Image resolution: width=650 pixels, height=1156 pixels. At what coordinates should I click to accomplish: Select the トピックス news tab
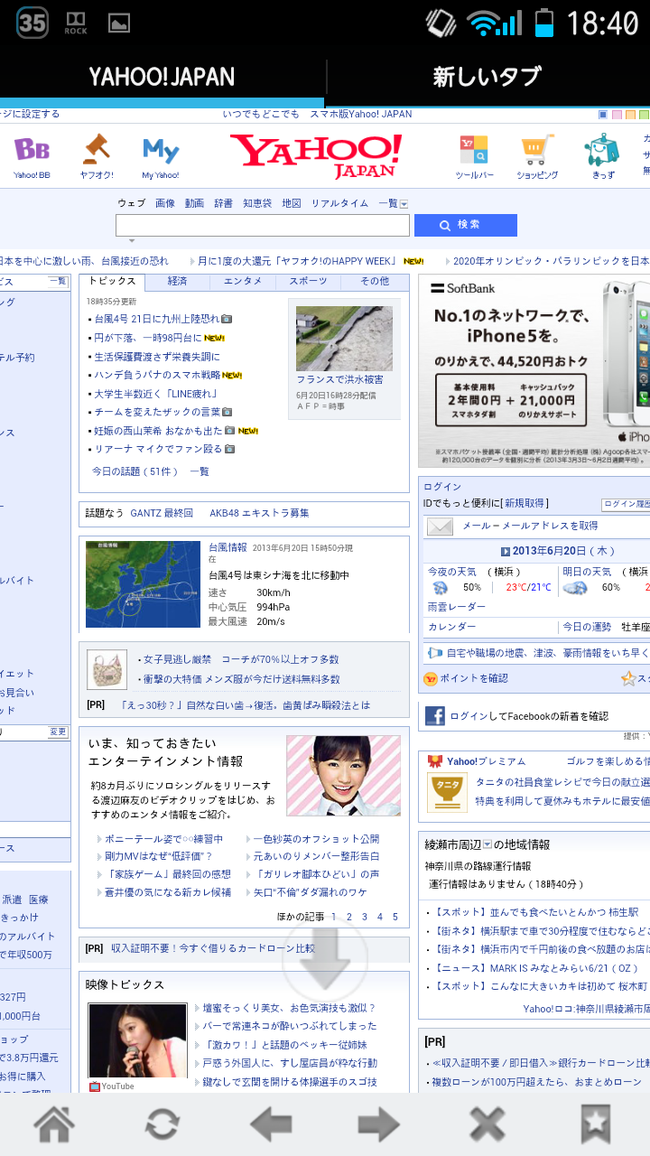tap(112, 281)
